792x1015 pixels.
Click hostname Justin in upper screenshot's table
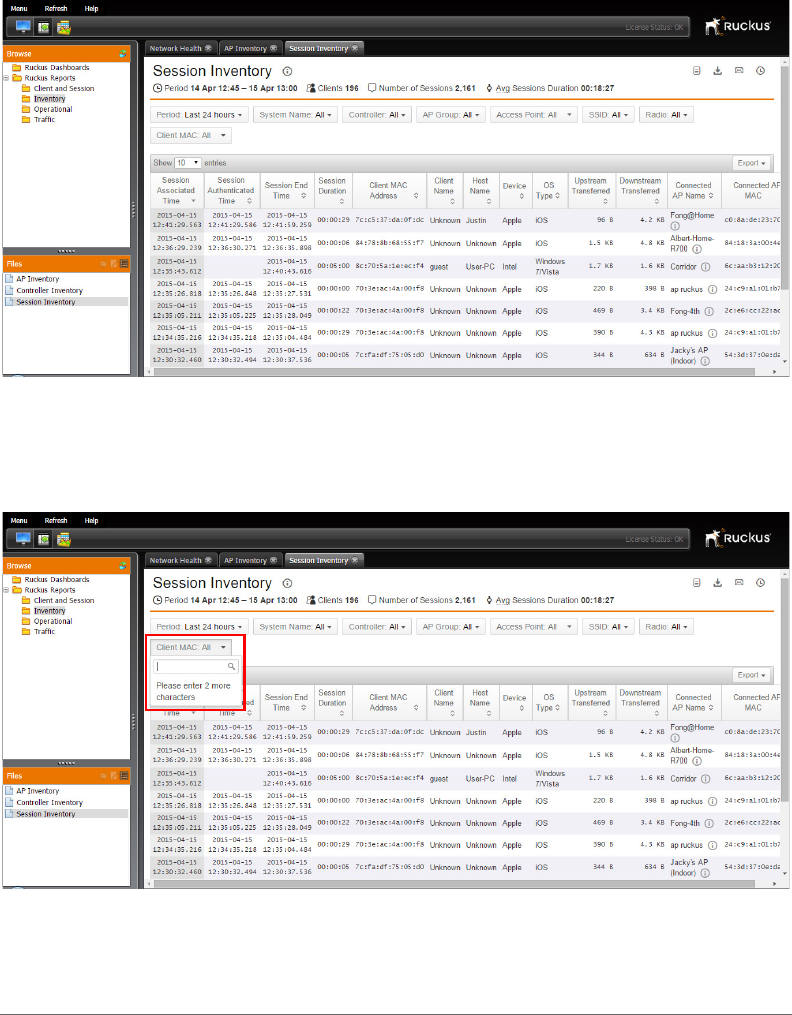click(476, 220)
